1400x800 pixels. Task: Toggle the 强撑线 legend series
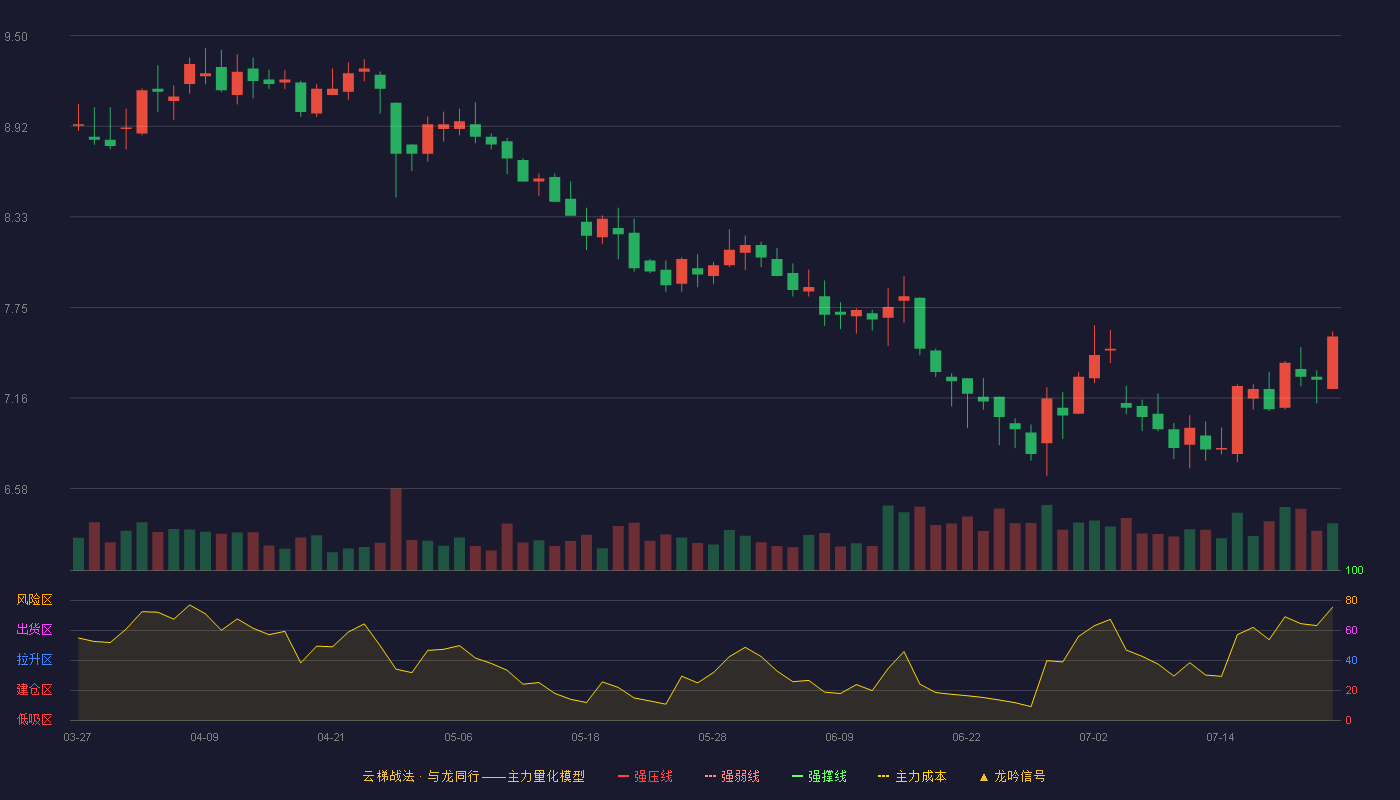coord(819,776)
